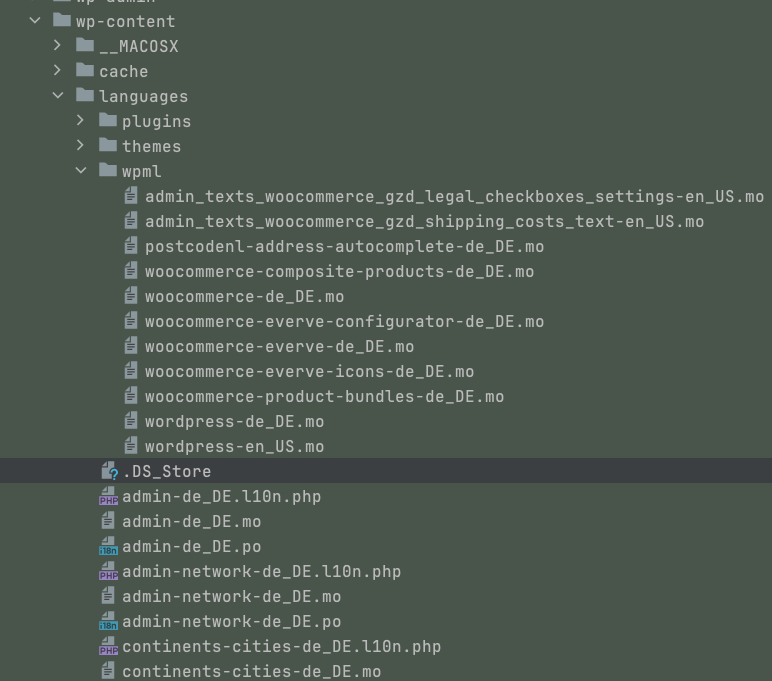Select admin-network-de_DE.po file name

231,622
